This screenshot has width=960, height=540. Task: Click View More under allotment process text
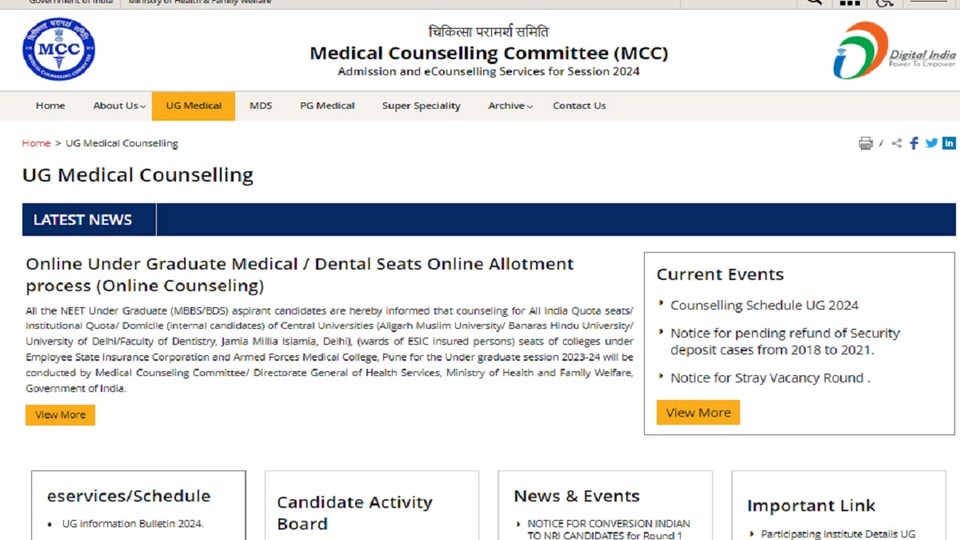(x=60, y=415)
